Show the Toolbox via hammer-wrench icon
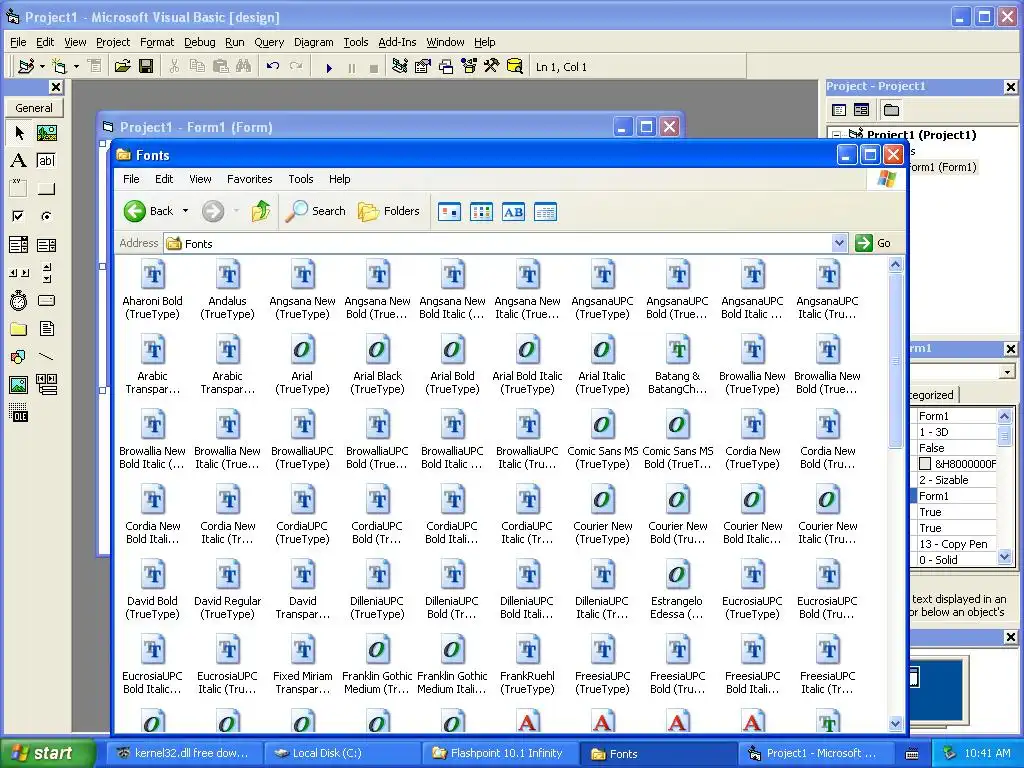The image size is (1024, 768). (x=491, y=67)
